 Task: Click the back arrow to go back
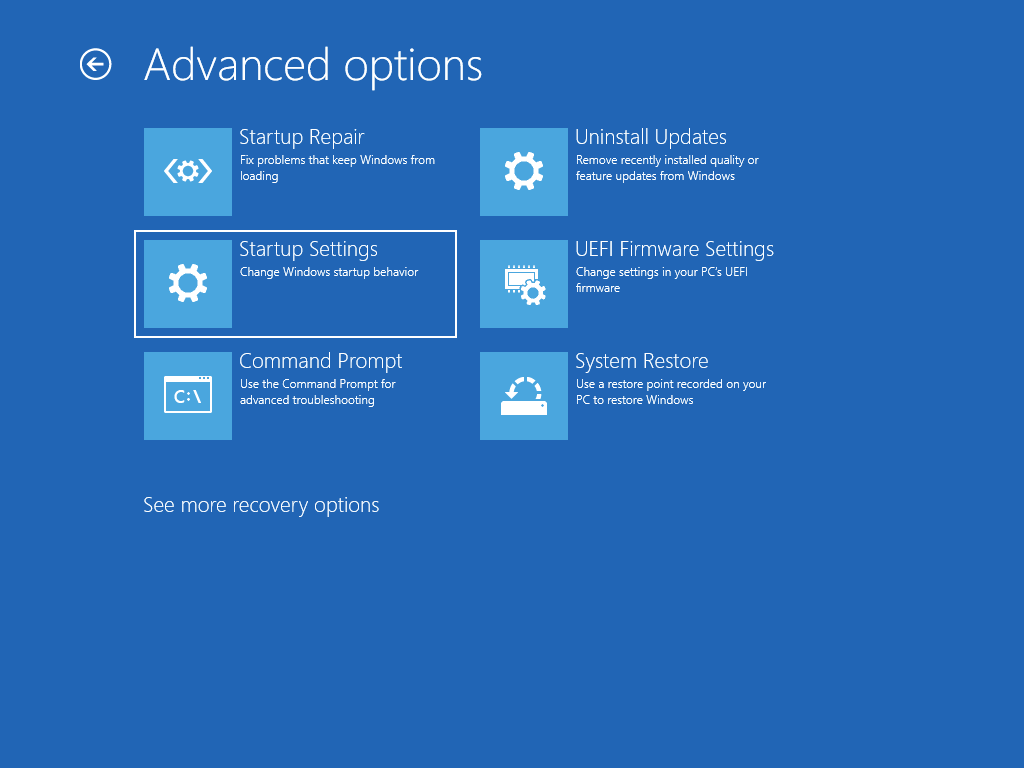tap(94, 64)
